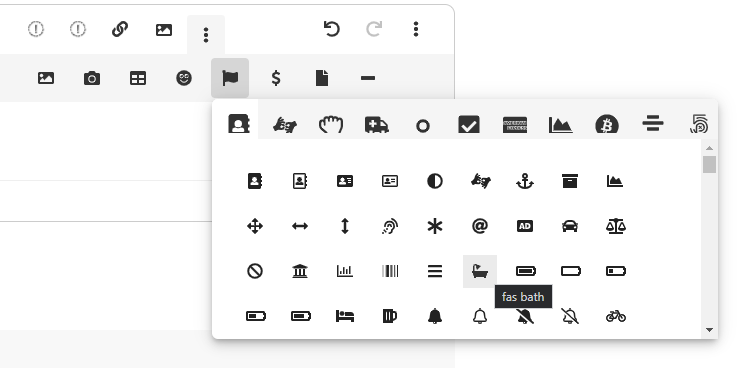Pick the three bars hamburger icon

click(435, 271)
